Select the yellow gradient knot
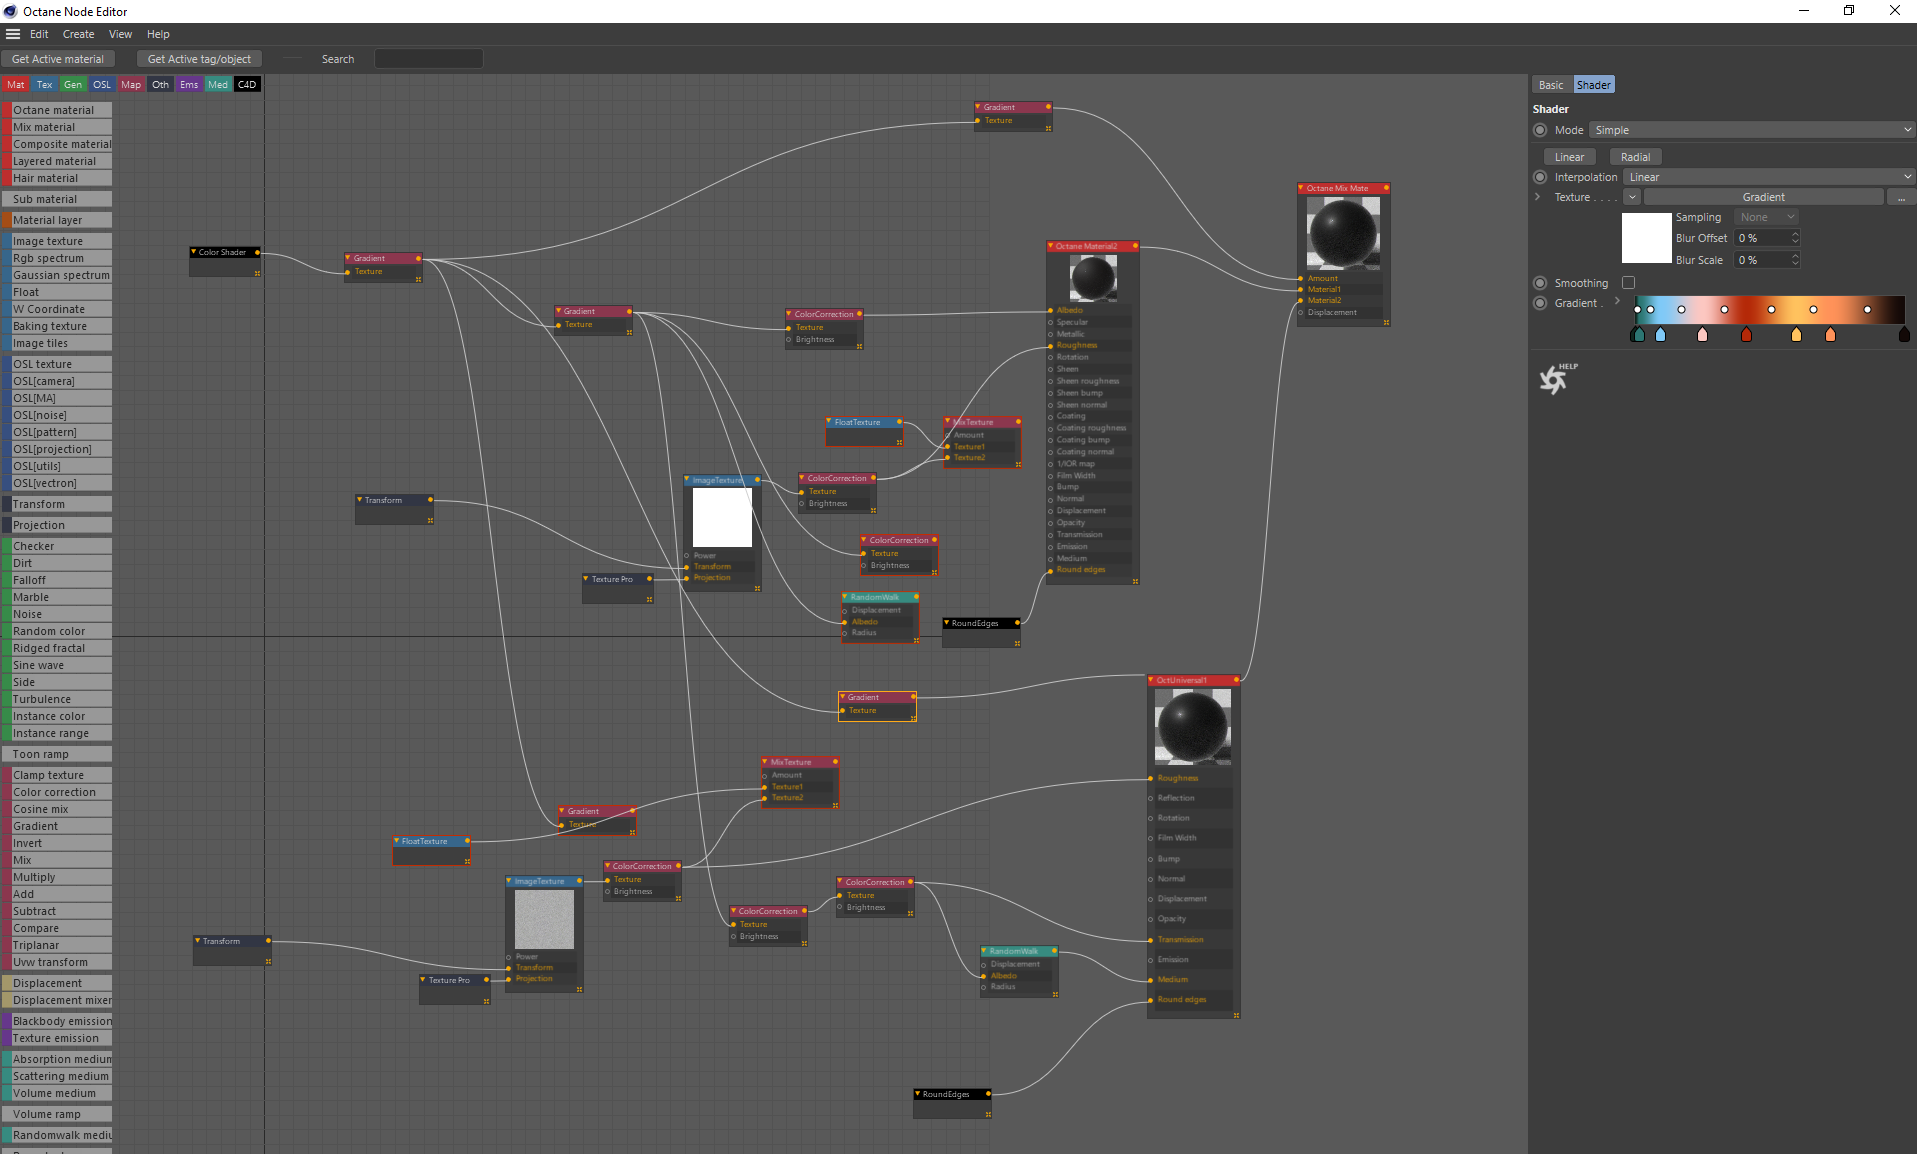1917x1154 pixels. coord(1796,335)
